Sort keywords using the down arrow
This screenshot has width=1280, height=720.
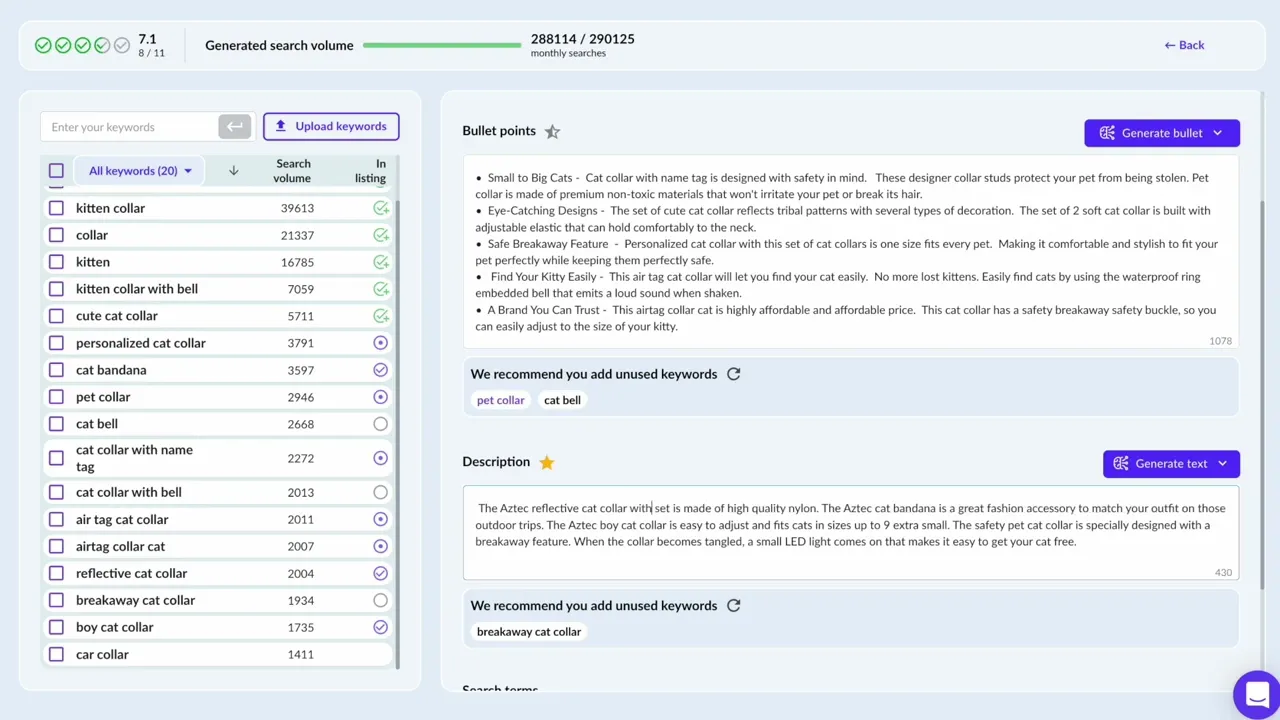(233, 171)
